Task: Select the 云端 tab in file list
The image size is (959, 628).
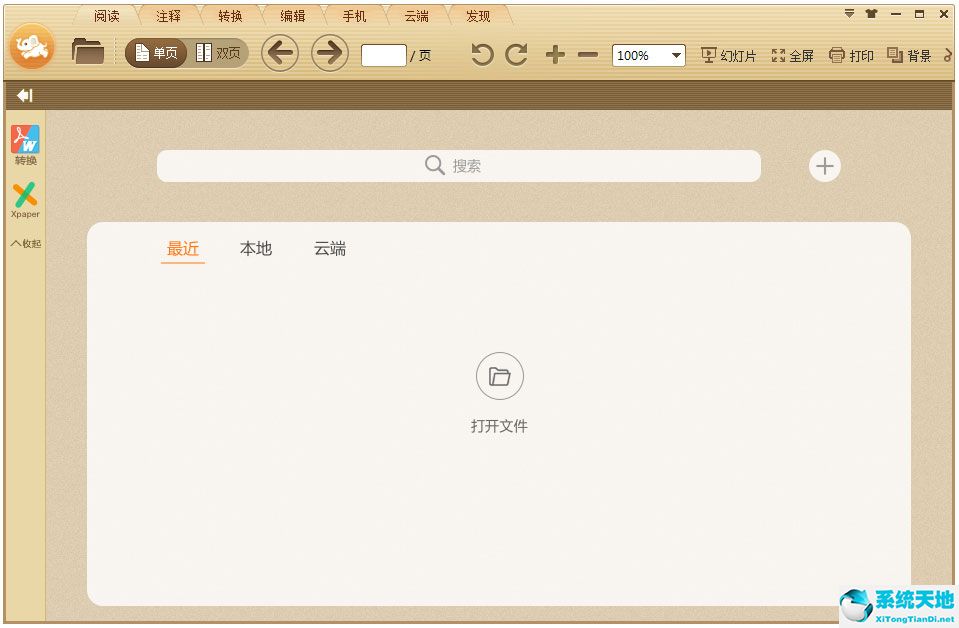Action: tap(329, 249)
